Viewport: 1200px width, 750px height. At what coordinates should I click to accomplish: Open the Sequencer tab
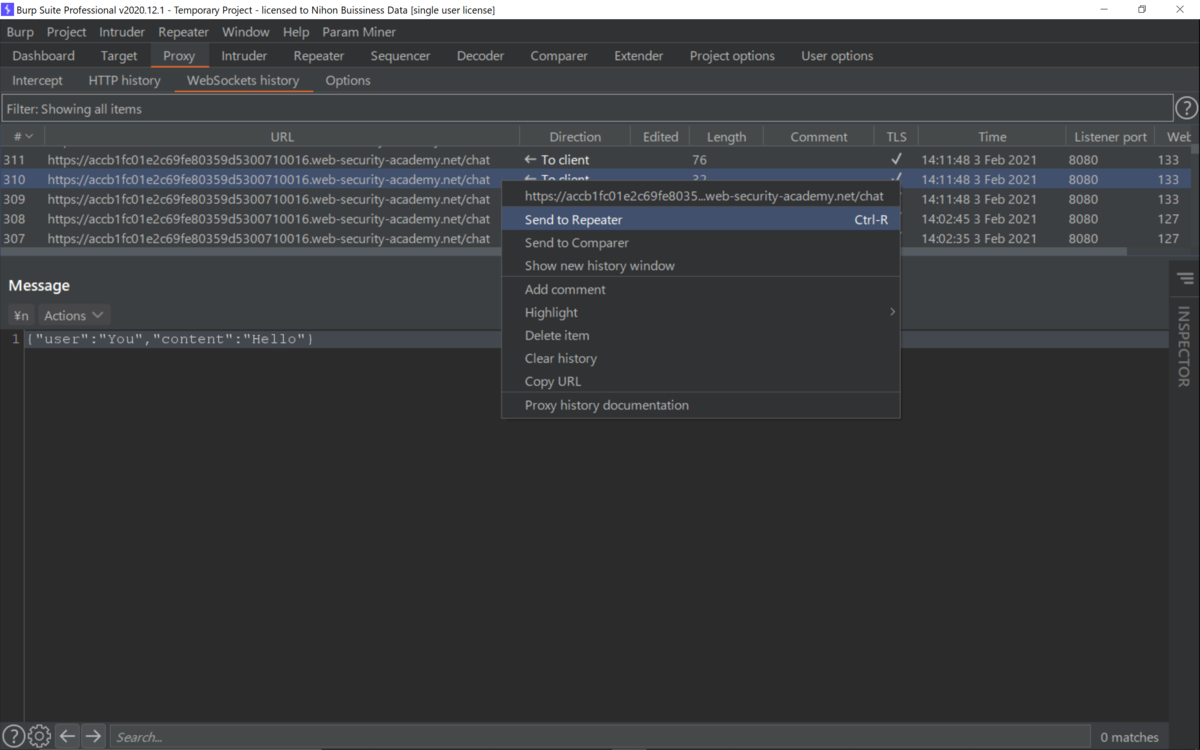tap(400, 56)
